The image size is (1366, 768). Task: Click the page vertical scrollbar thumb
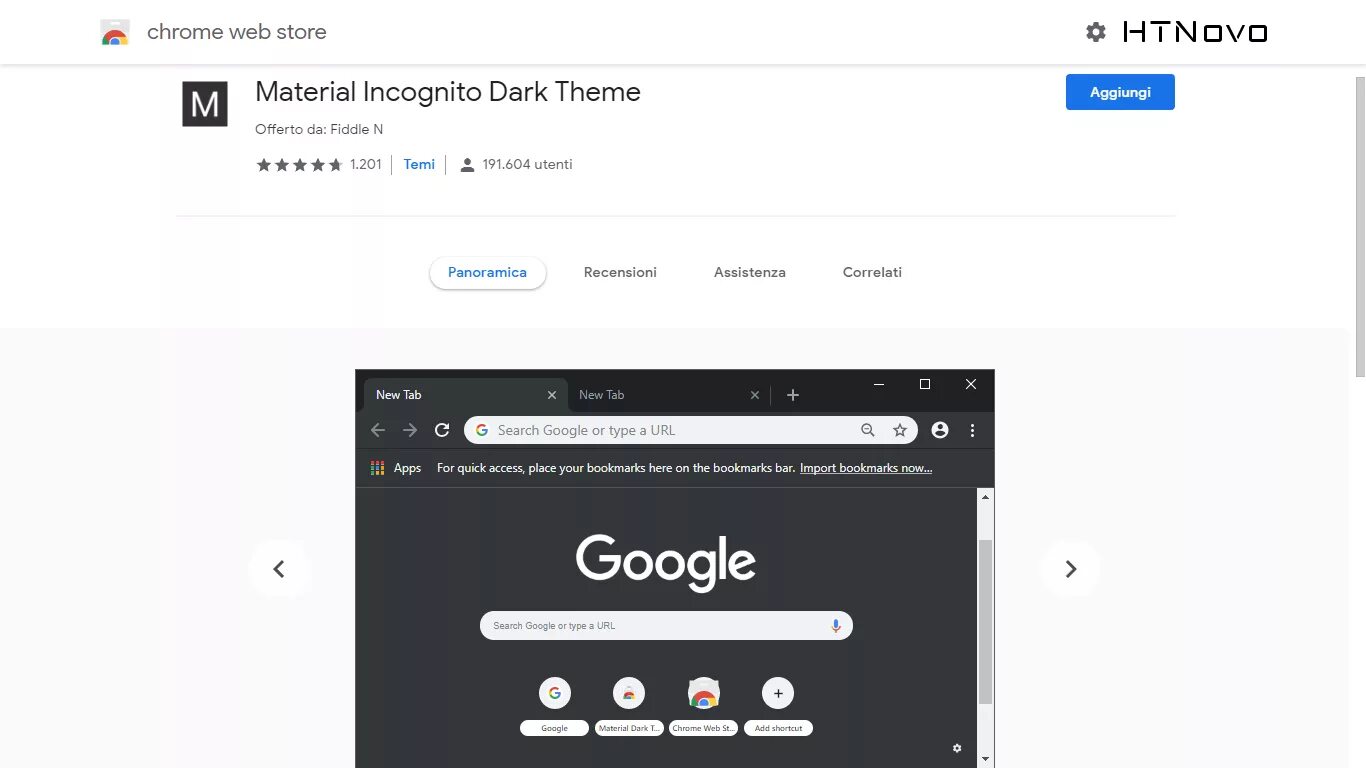[x=1360, y=225]
